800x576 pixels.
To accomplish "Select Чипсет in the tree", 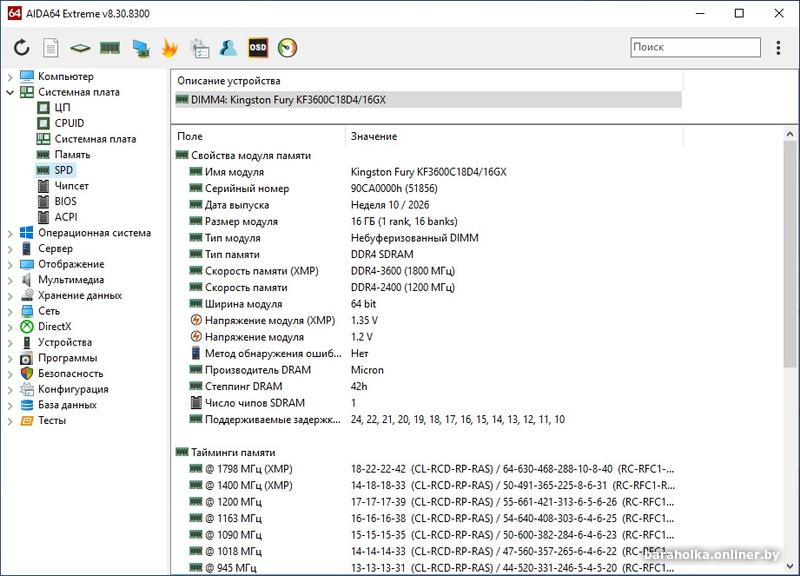I will pyautogui.click(x=71, y=186).
